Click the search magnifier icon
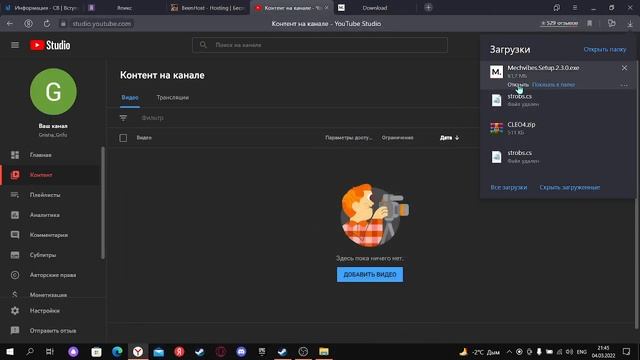The image size is (640, 360). click(x=203, y=44)
